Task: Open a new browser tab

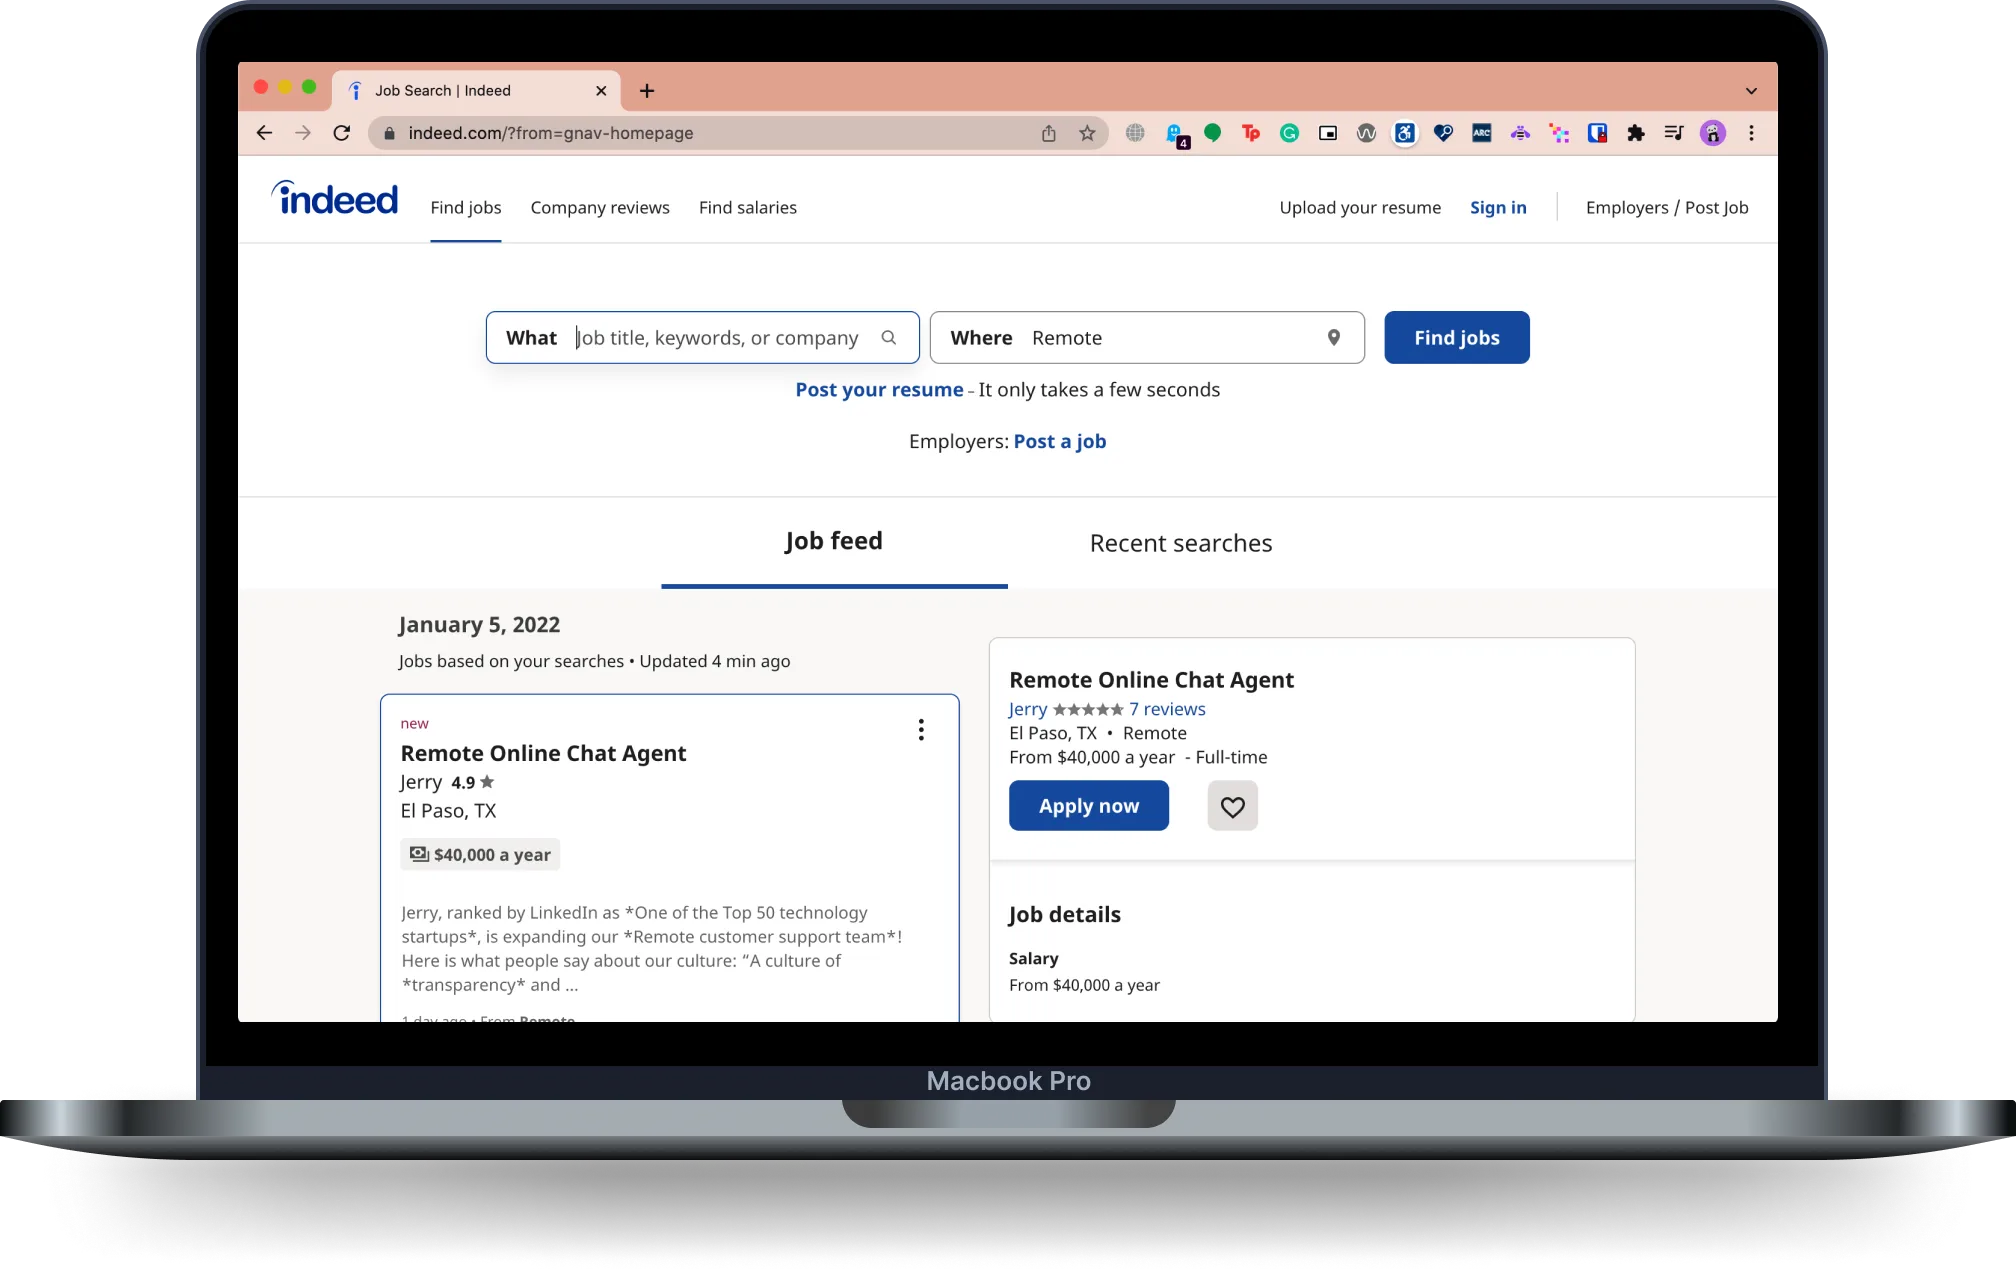Action: click(647, 91)
